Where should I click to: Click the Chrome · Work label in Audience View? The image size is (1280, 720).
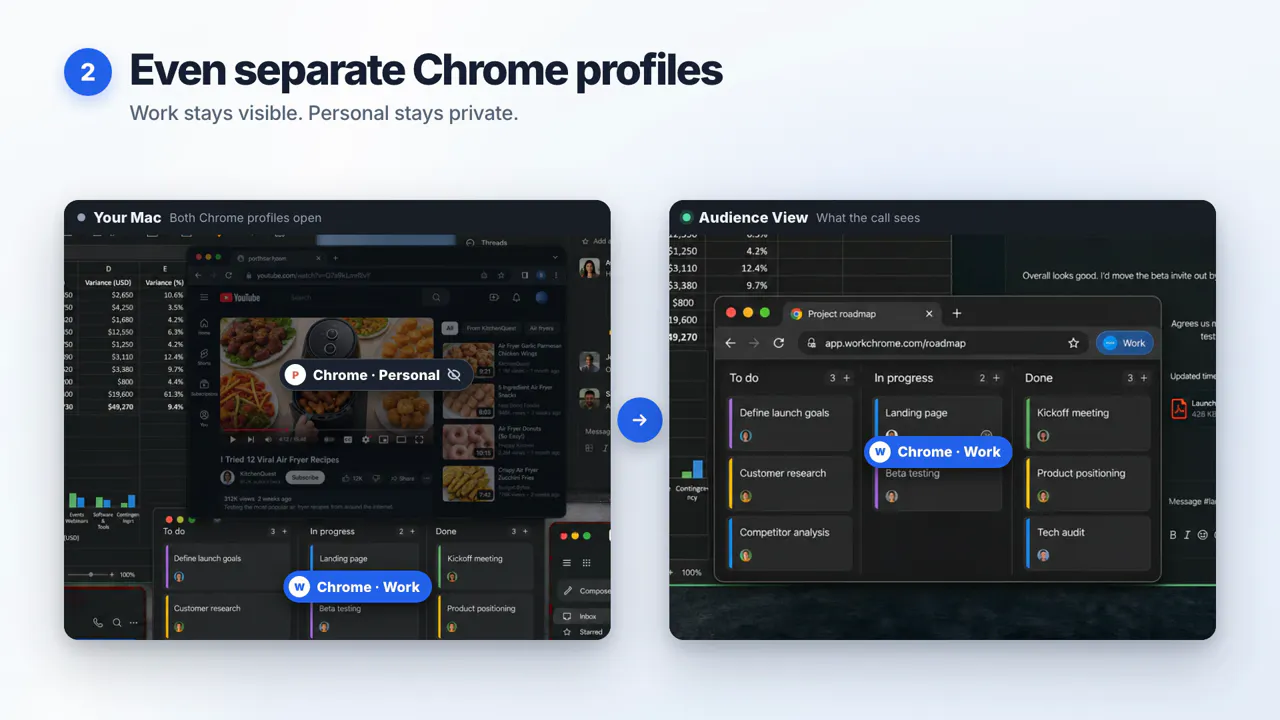[938, 452]
